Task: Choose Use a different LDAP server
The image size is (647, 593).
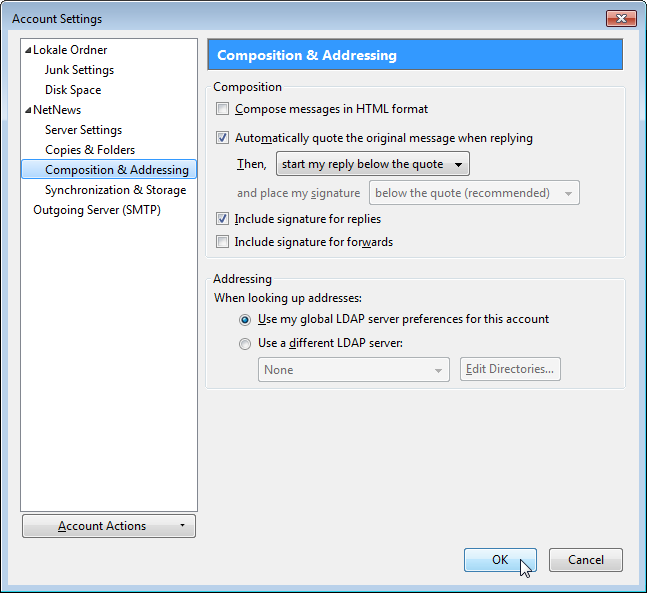Action: point(245,344)
